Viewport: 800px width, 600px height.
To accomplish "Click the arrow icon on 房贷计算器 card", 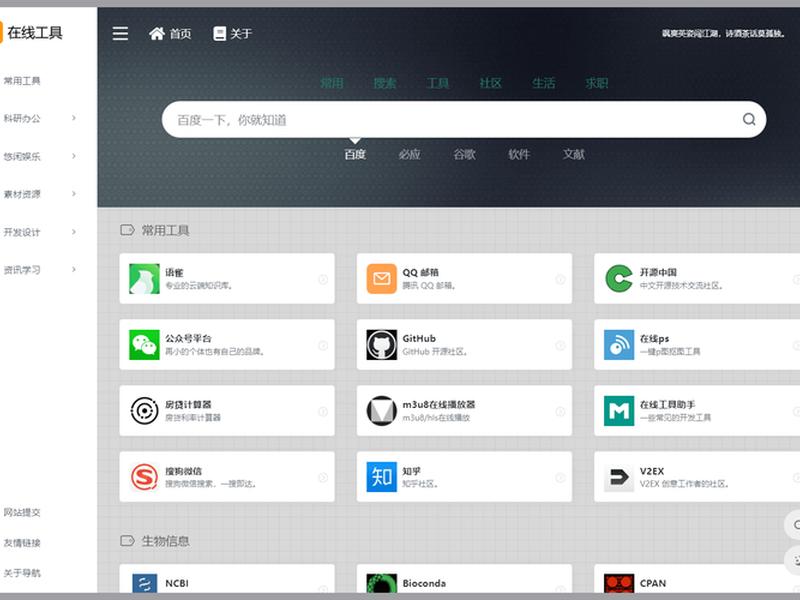I will click(x=323, y=411).
